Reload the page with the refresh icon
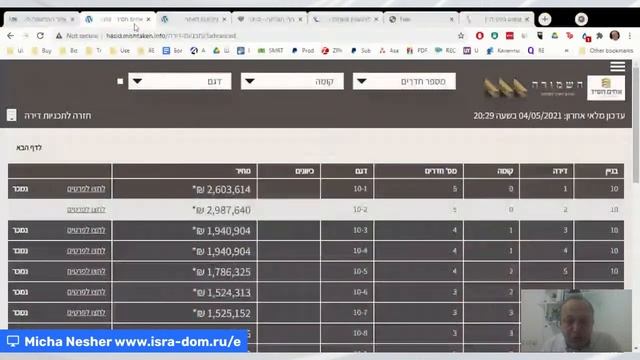The image size is (640, 360). click(40, 36)
